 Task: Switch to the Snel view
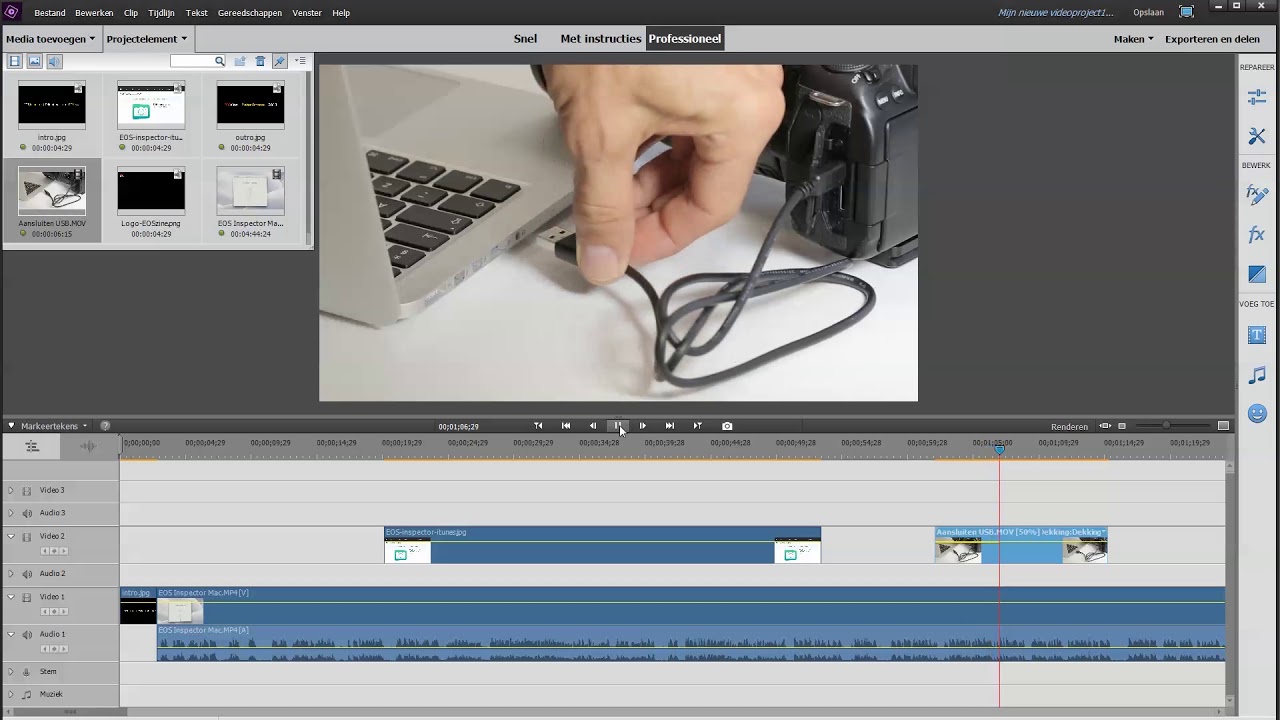[525, 39]
